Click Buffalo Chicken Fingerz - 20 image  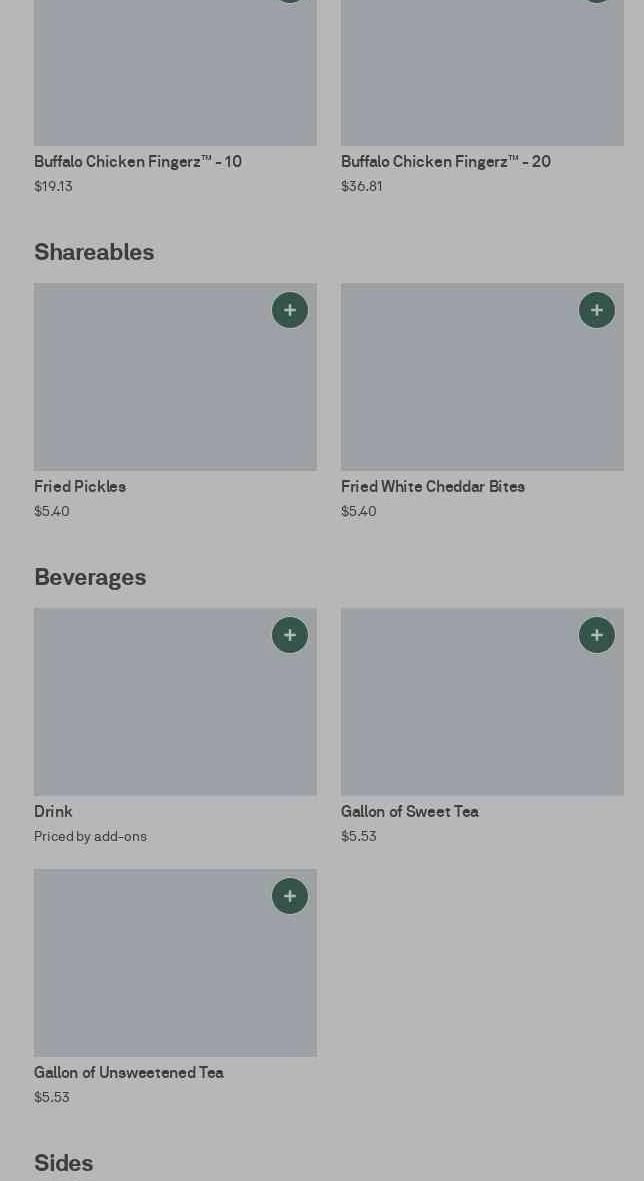482,72
